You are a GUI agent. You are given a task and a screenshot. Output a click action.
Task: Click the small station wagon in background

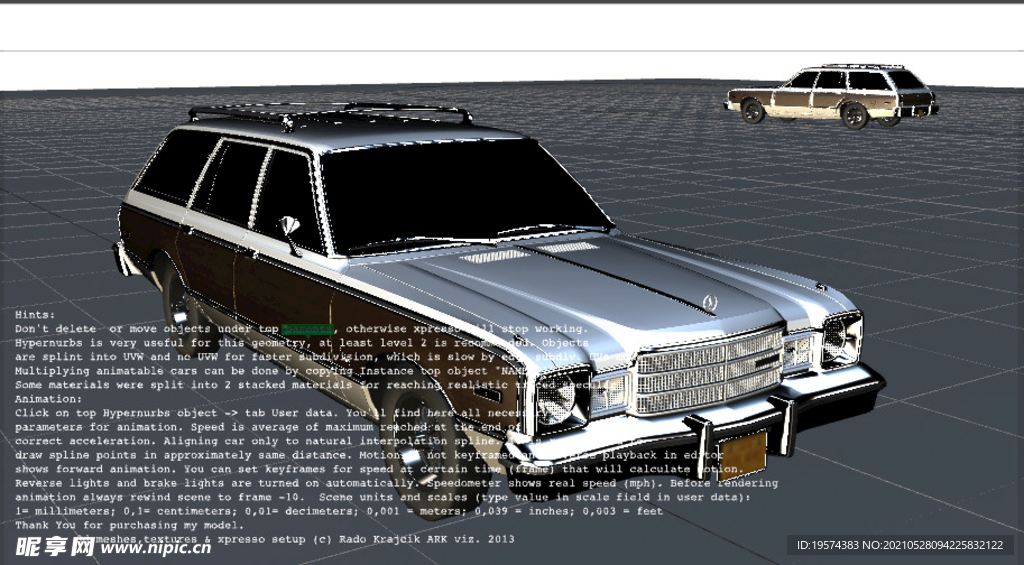click(832, 96)
